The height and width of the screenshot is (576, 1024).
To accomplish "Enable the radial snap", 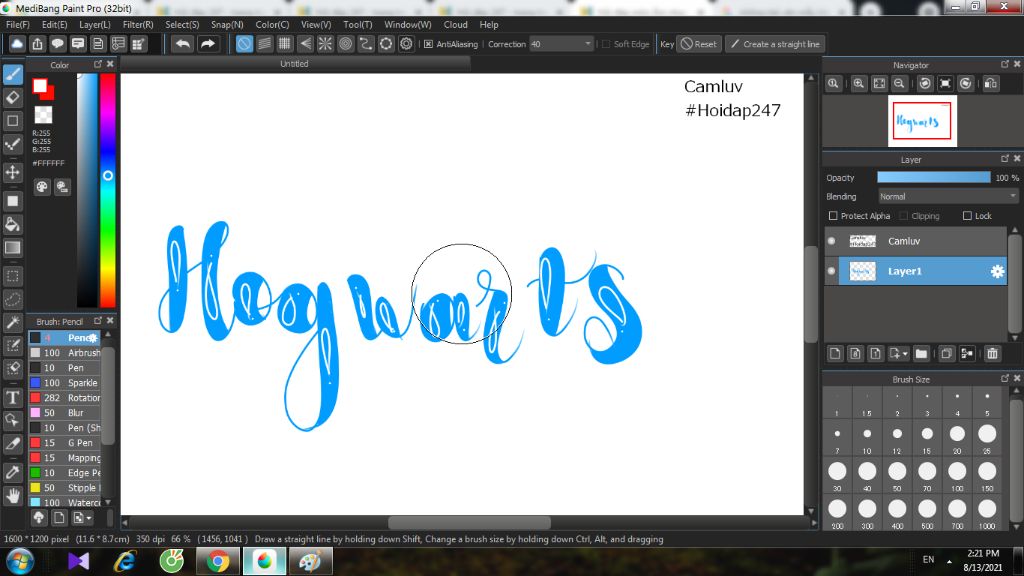I will (x=325, y=44).
